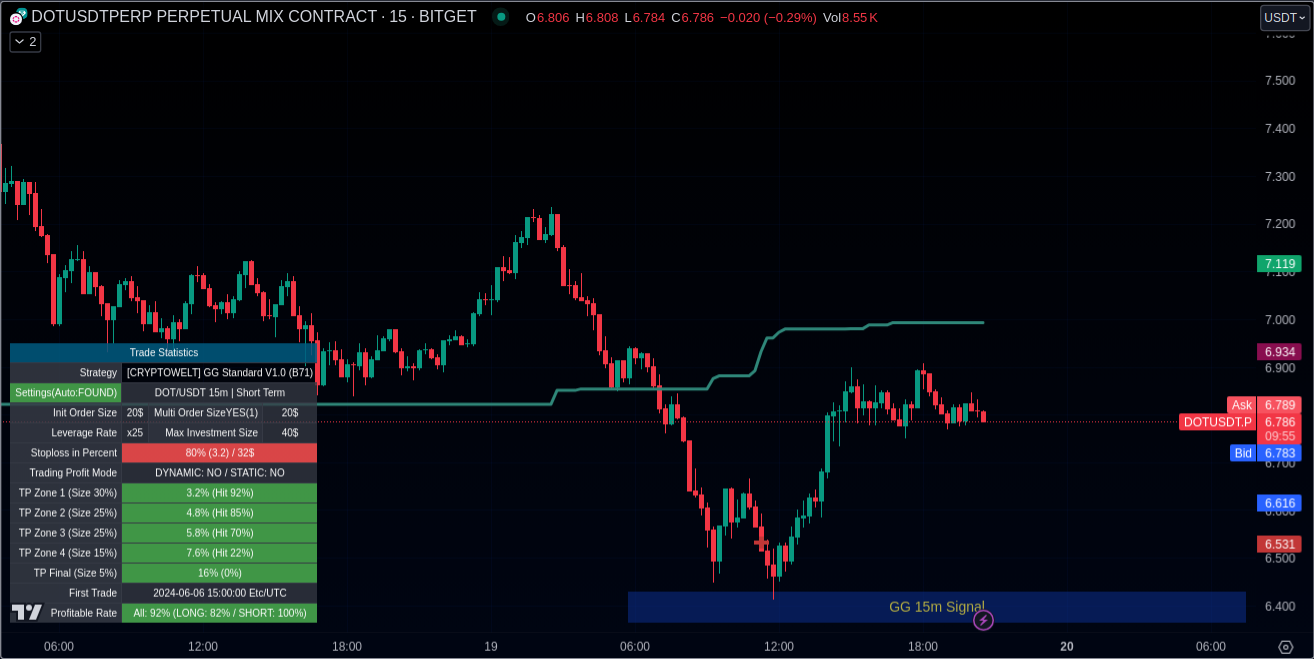Click the red 6.531 price label
Screen dimensions: 1314x659
(x=1279, y=544)
